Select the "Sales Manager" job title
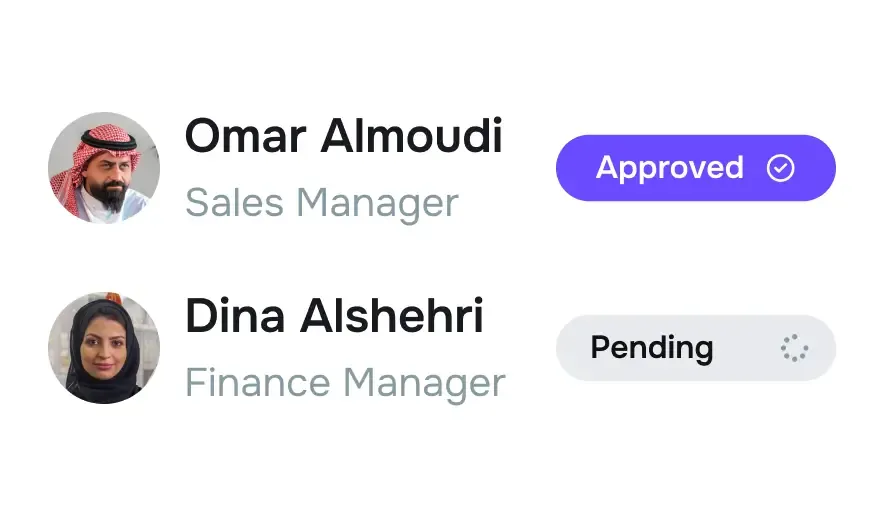Screen dimensions: 880x520 [x=321, y=203]
